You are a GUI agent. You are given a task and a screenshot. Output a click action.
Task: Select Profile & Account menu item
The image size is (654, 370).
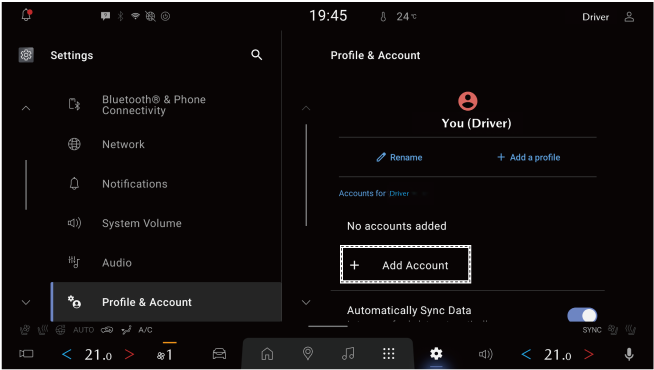click(166, 302)
